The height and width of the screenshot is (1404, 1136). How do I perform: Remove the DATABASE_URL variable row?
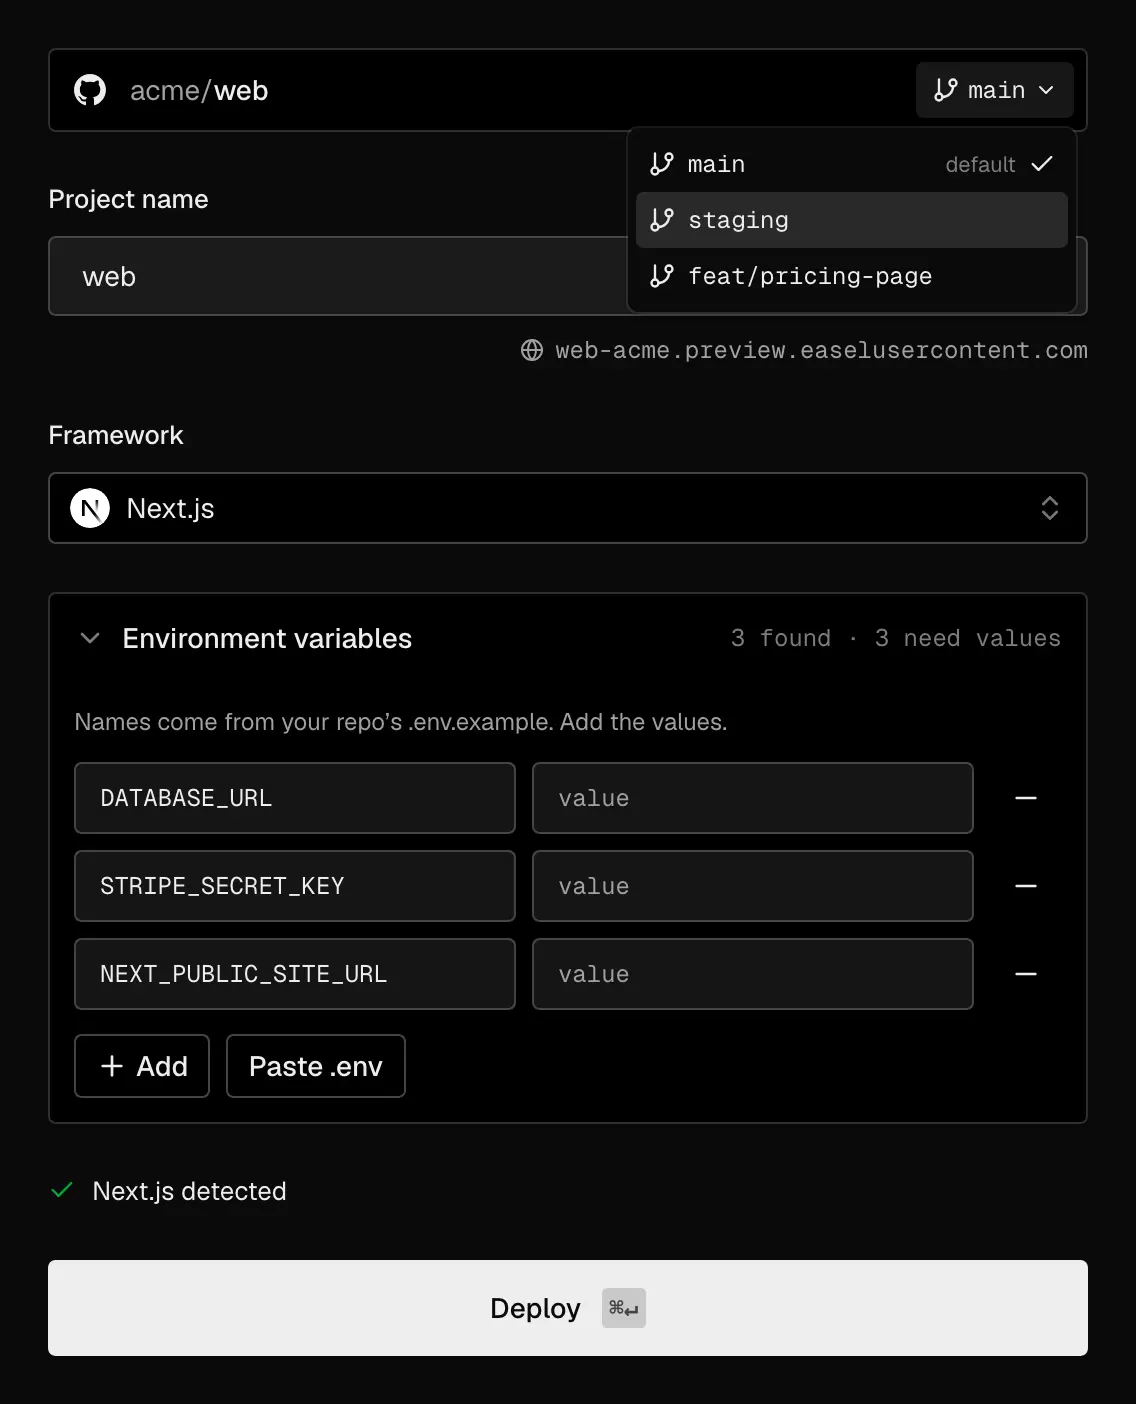[1026, 798]
